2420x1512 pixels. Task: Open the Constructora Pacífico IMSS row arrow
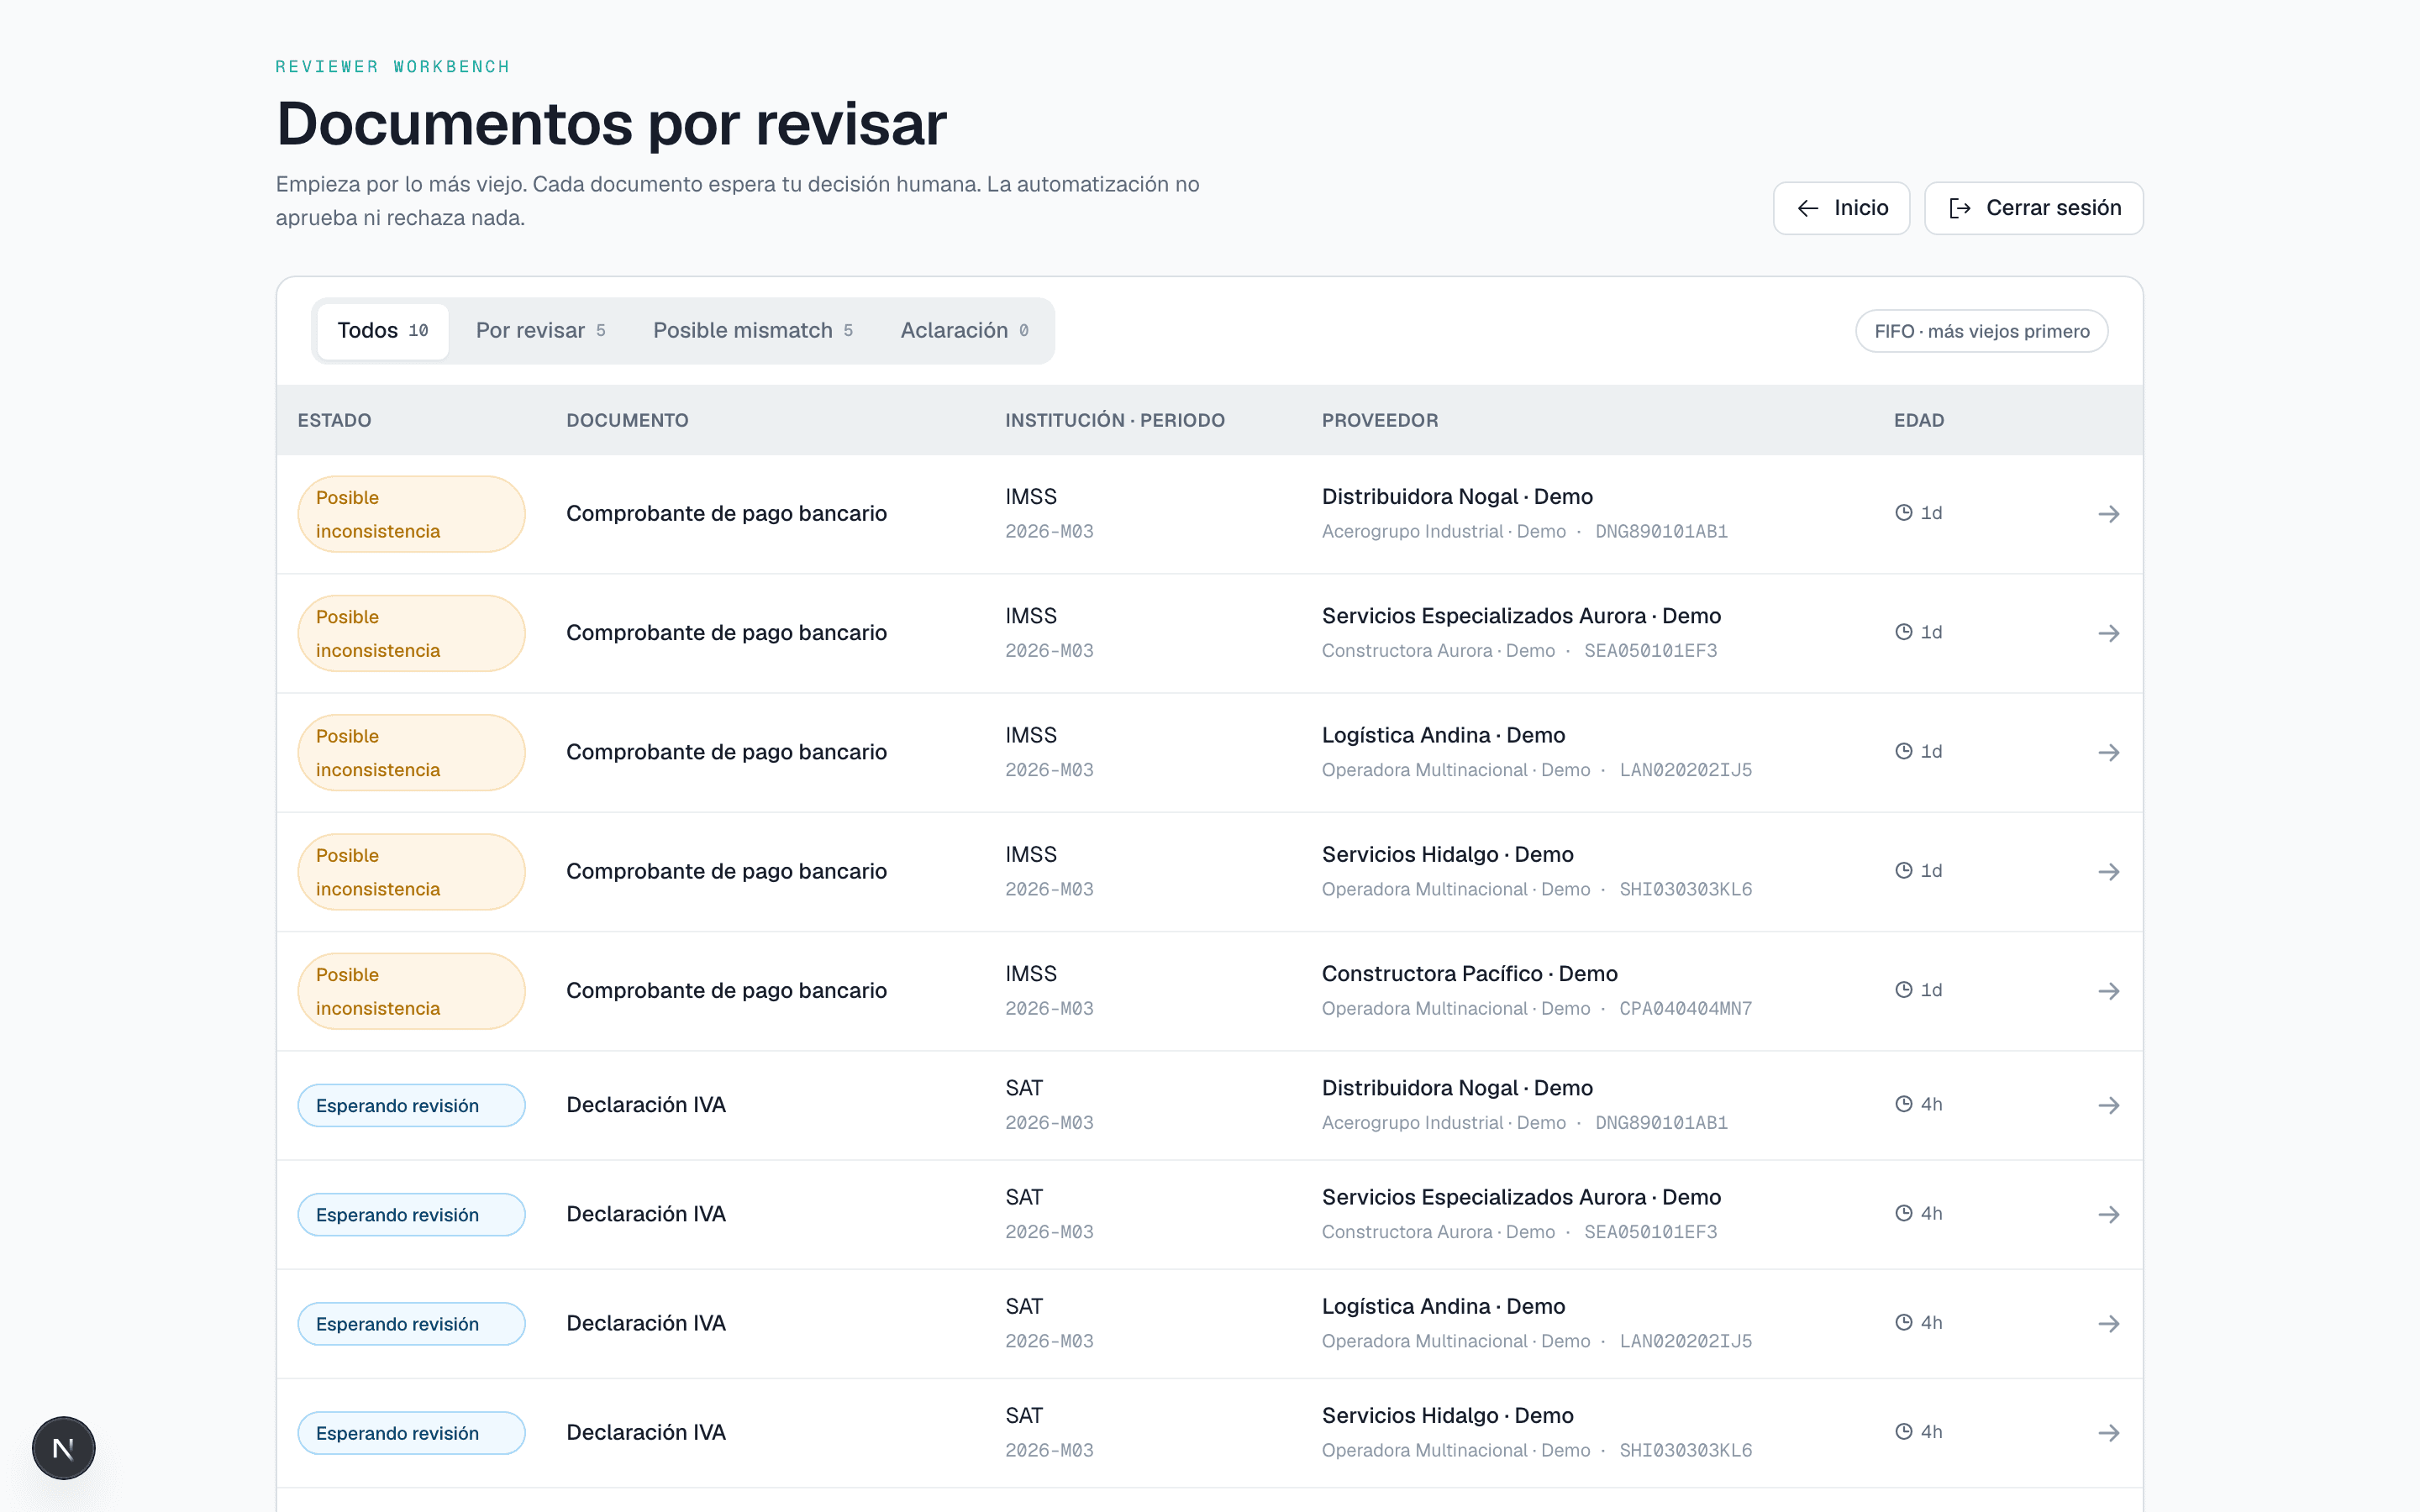pyautogui.click(x=2108, y=991)
